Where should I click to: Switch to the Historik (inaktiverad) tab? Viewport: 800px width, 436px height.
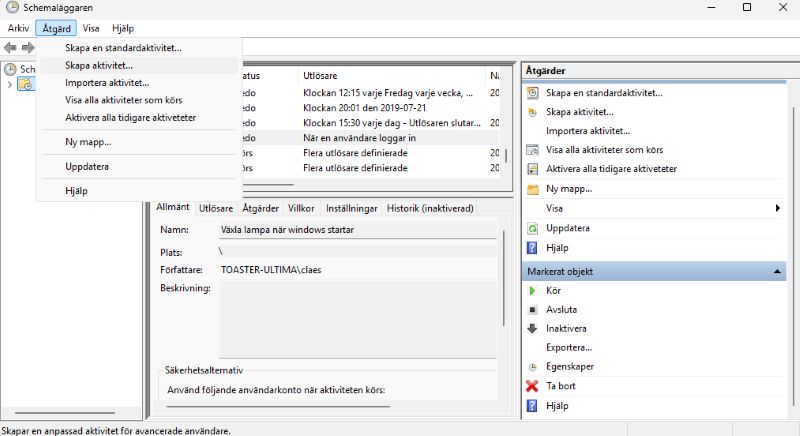click(430, 208)
